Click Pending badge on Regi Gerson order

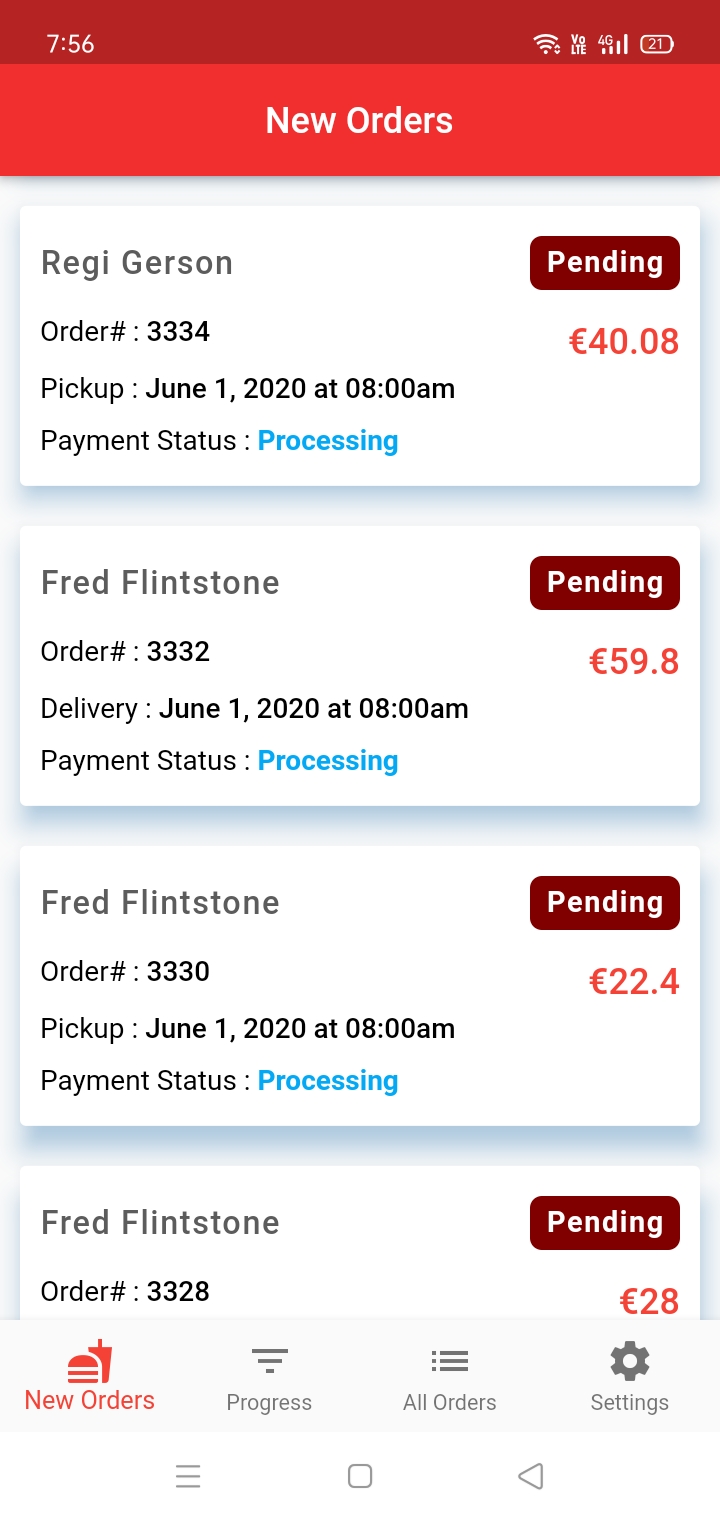605,263
